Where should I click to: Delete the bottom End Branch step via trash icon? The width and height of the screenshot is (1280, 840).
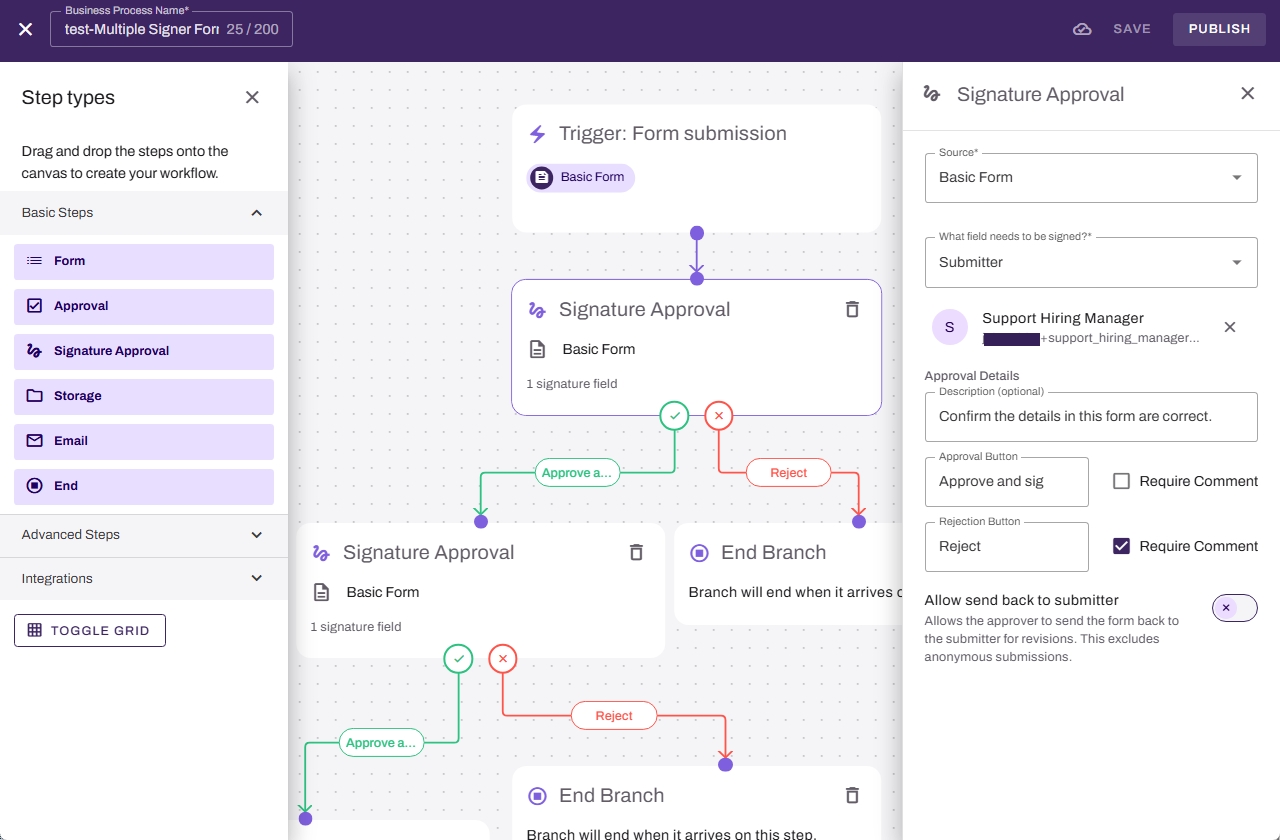click(852, 795)
